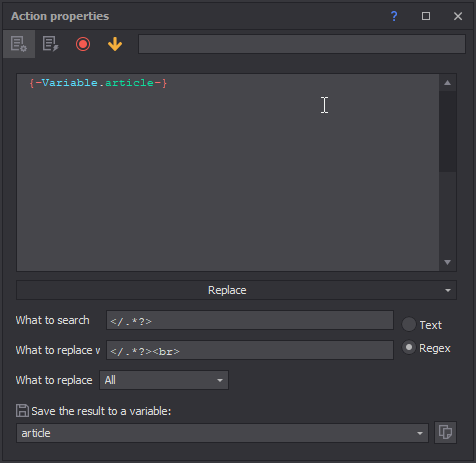Screen dimensions: 476x463
Task: Maximize the Action properties window
Action: [x=426, y=16]
